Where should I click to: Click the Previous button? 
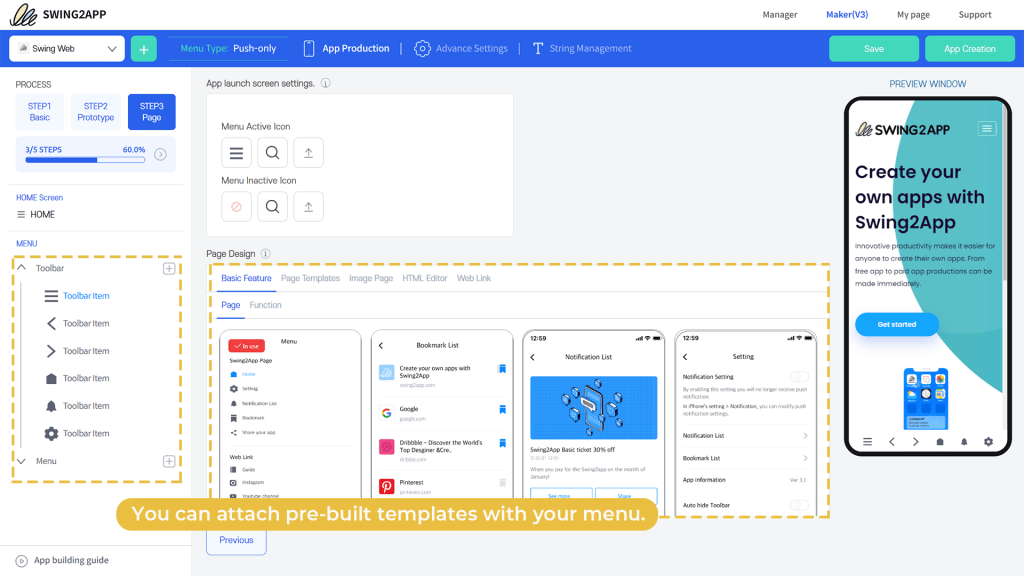(236, 541)
